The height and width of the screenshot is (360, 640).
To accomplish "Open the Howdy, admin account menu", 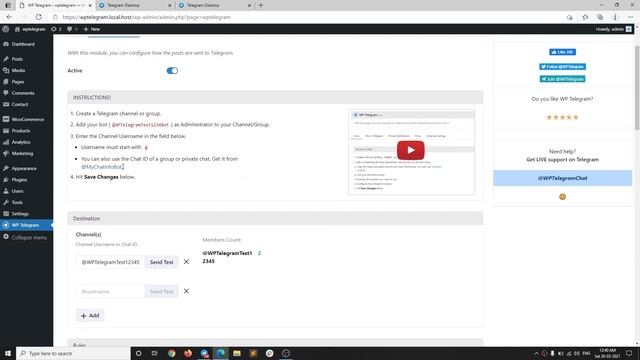I will point(613,29).
